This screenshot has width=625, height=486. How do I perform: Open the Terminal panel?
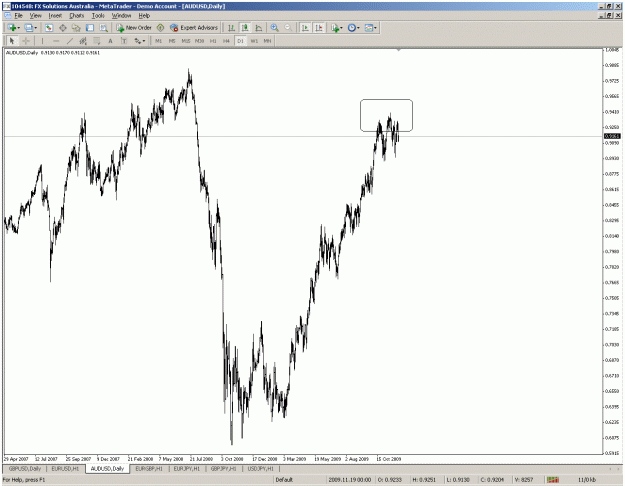pyautogui.click(x=90, y=28)
